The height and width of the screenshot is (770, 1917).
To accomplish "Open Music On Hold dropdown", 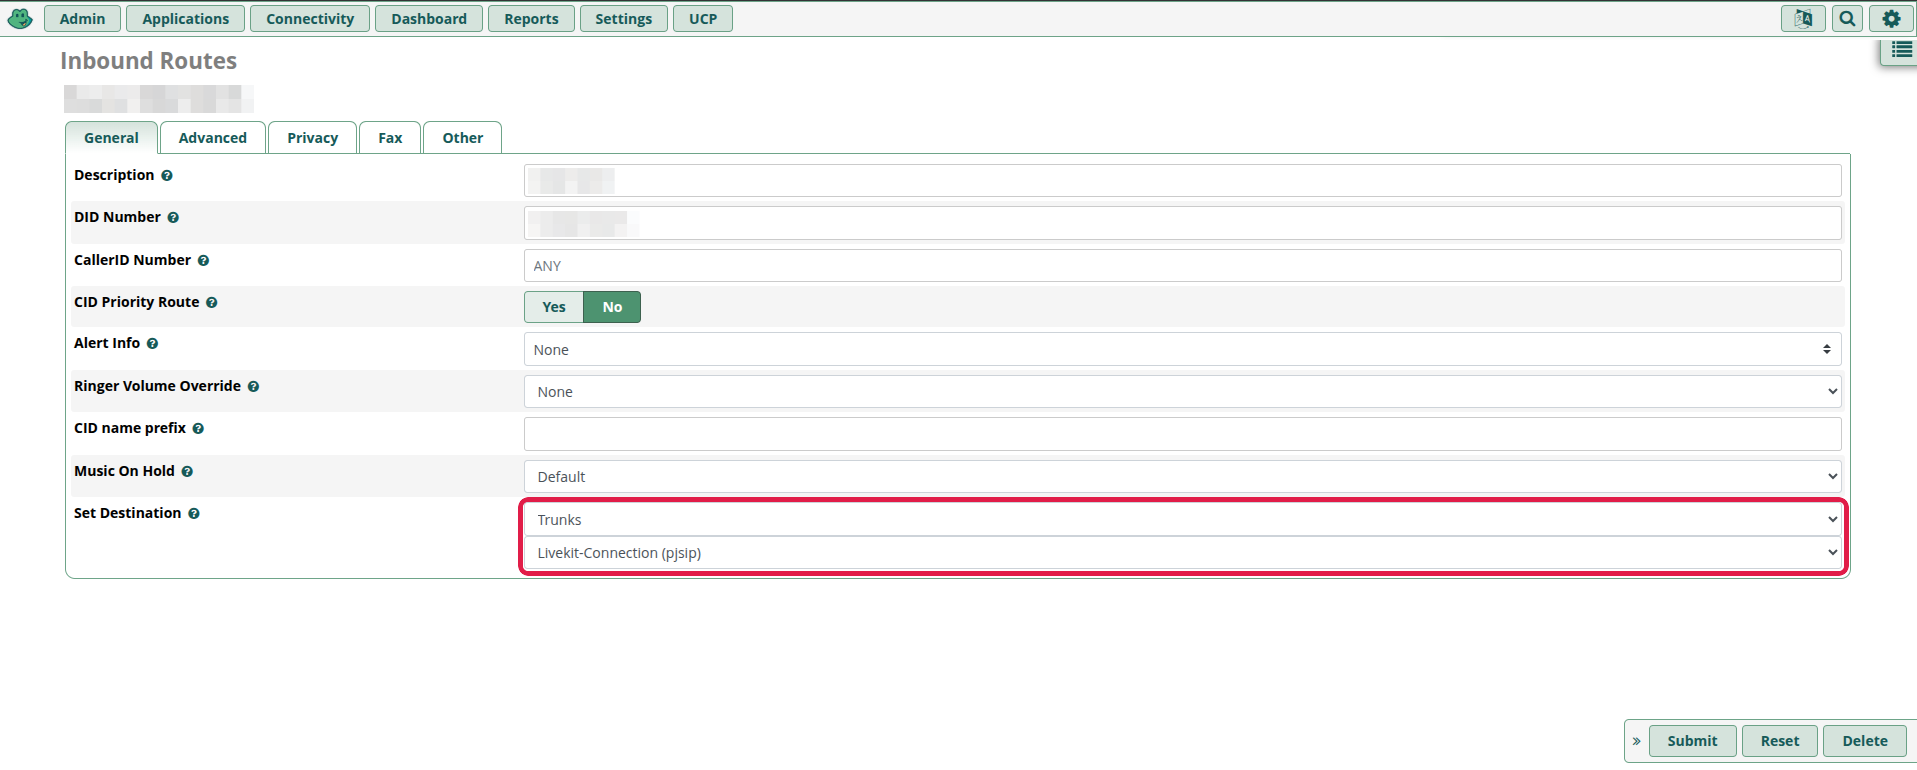I will [x=1182, y=477].
